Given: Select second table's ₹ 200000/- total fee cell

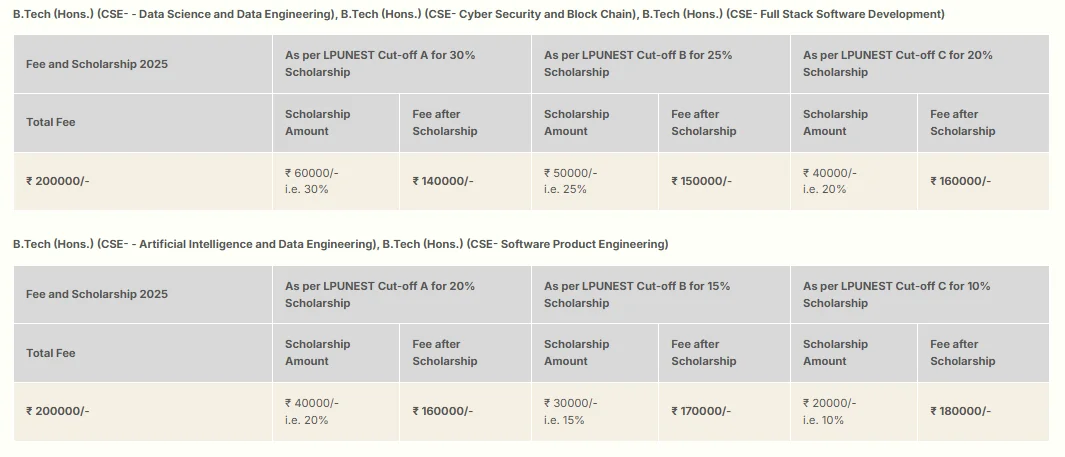Looking at the screenshot, I should (x=143, y=412).
